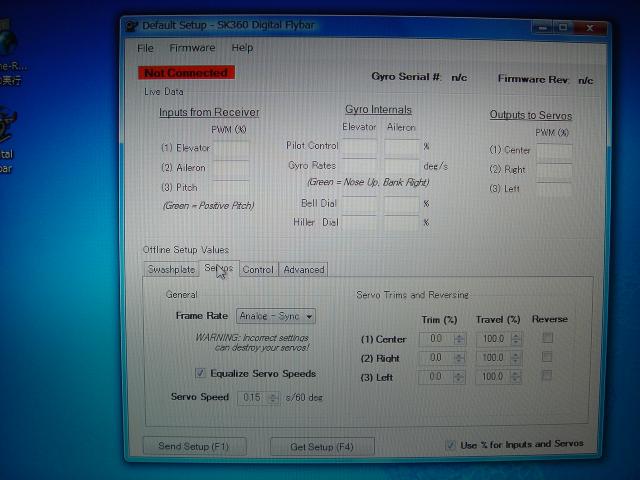
Task: Enable Reverse for the Center servo
Action: (x=547, y=338)
